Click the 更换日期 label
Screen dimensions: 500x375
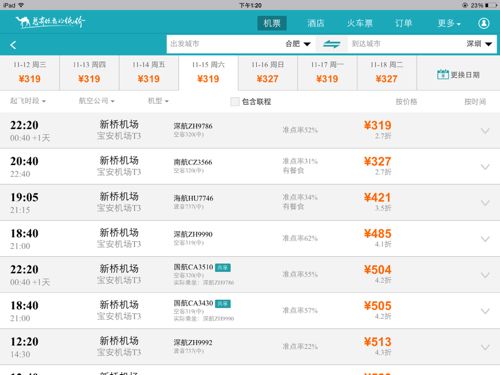click(x=465, y=75)
